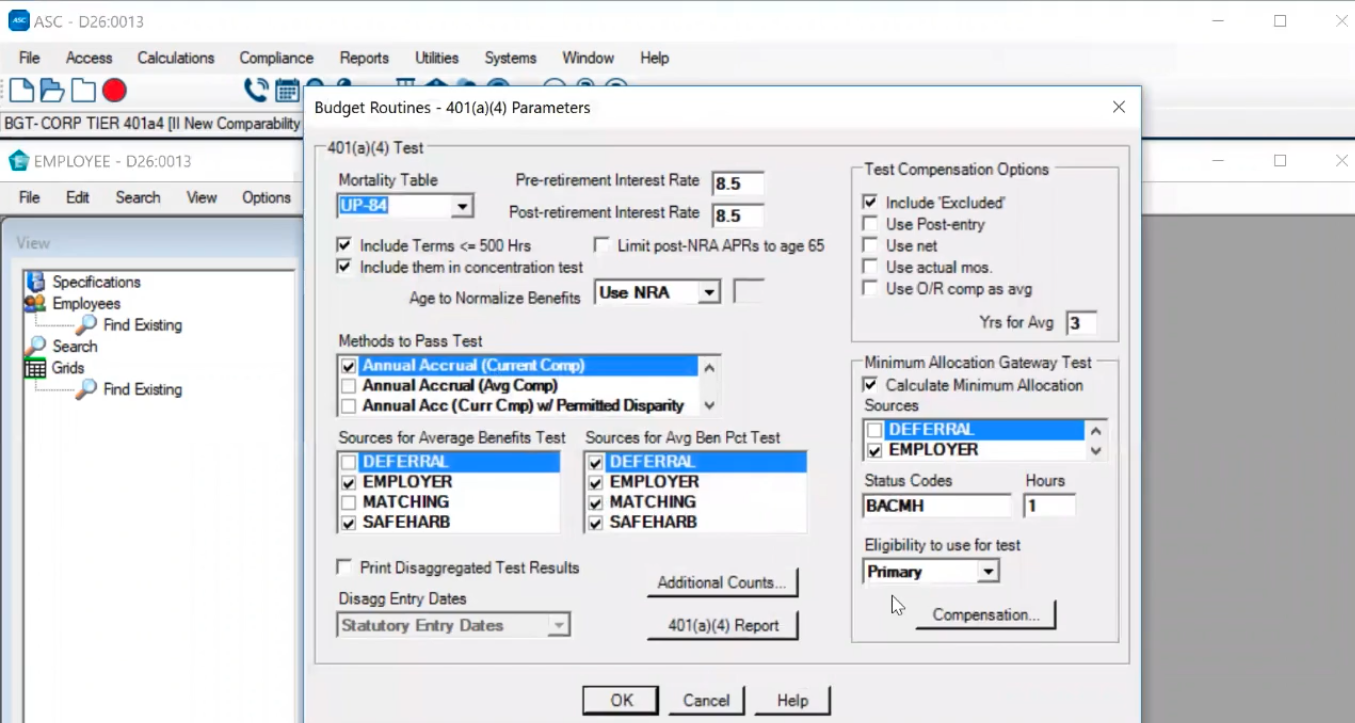Image resolution: width=1355 pixels, height=723 pixels.
Task: Click the red circle toolbar icon
Action: [x=114, y=91]
